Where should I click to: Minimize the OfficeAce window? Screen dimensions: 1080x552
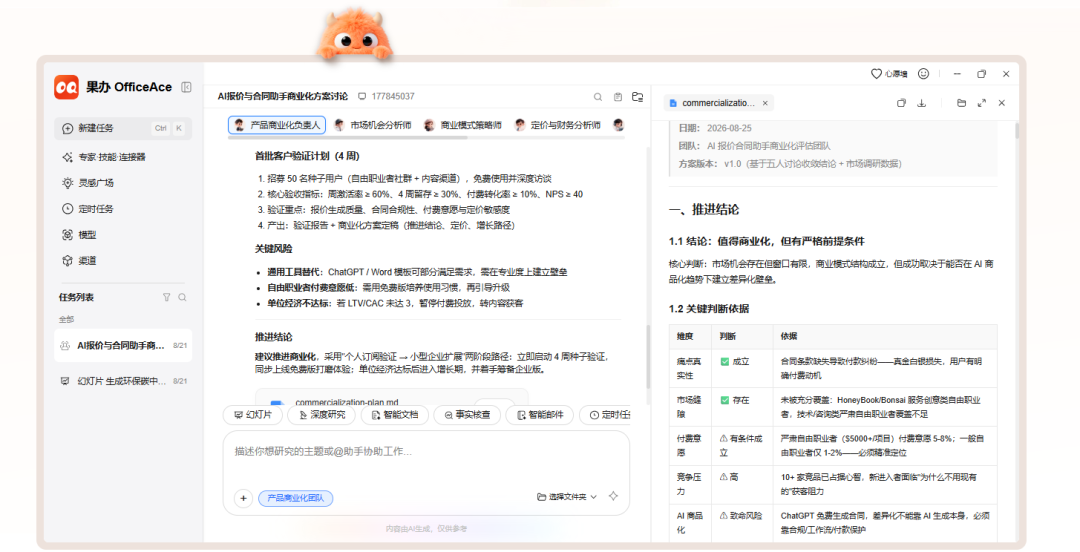coord(957,74)
